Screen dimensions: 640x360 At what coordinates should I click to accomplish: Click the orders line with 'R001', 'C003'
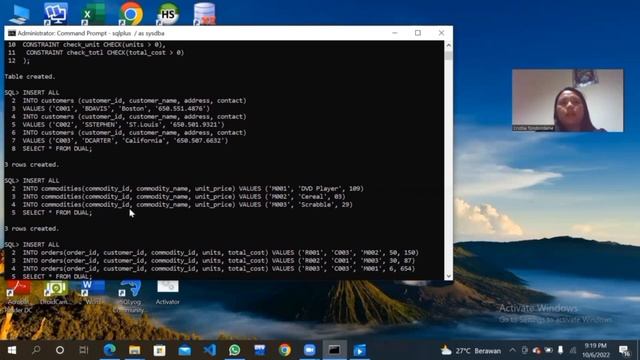pyautogui.click(x=221, y=253)
